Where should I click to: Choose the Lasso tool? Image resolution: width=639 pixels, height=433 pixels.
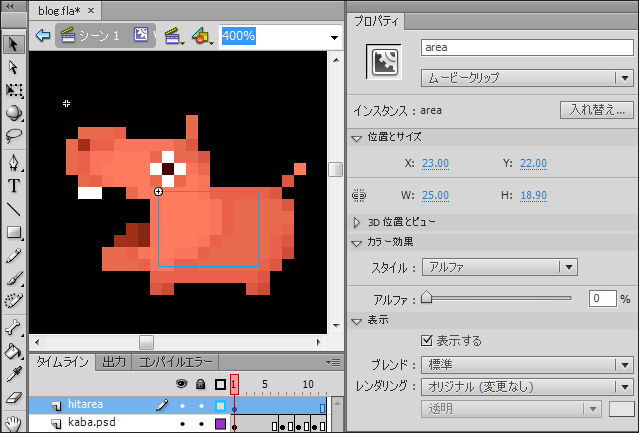click(14, 136)
